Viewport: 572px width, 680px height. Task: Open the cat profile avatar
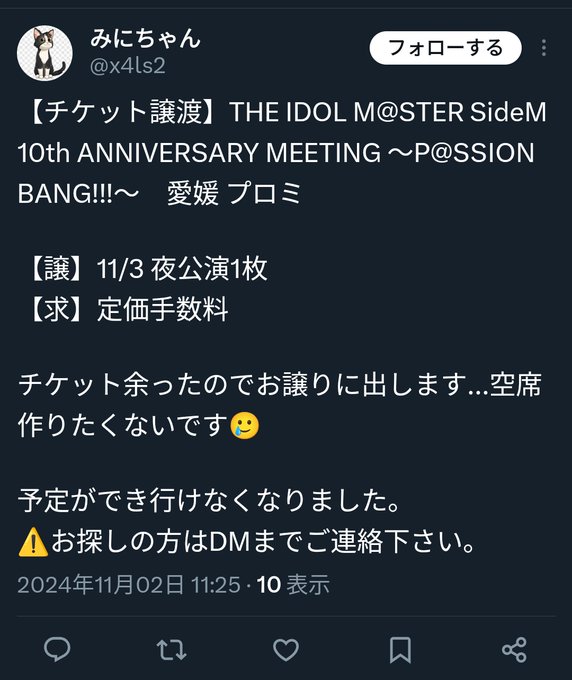coord(45,53)
